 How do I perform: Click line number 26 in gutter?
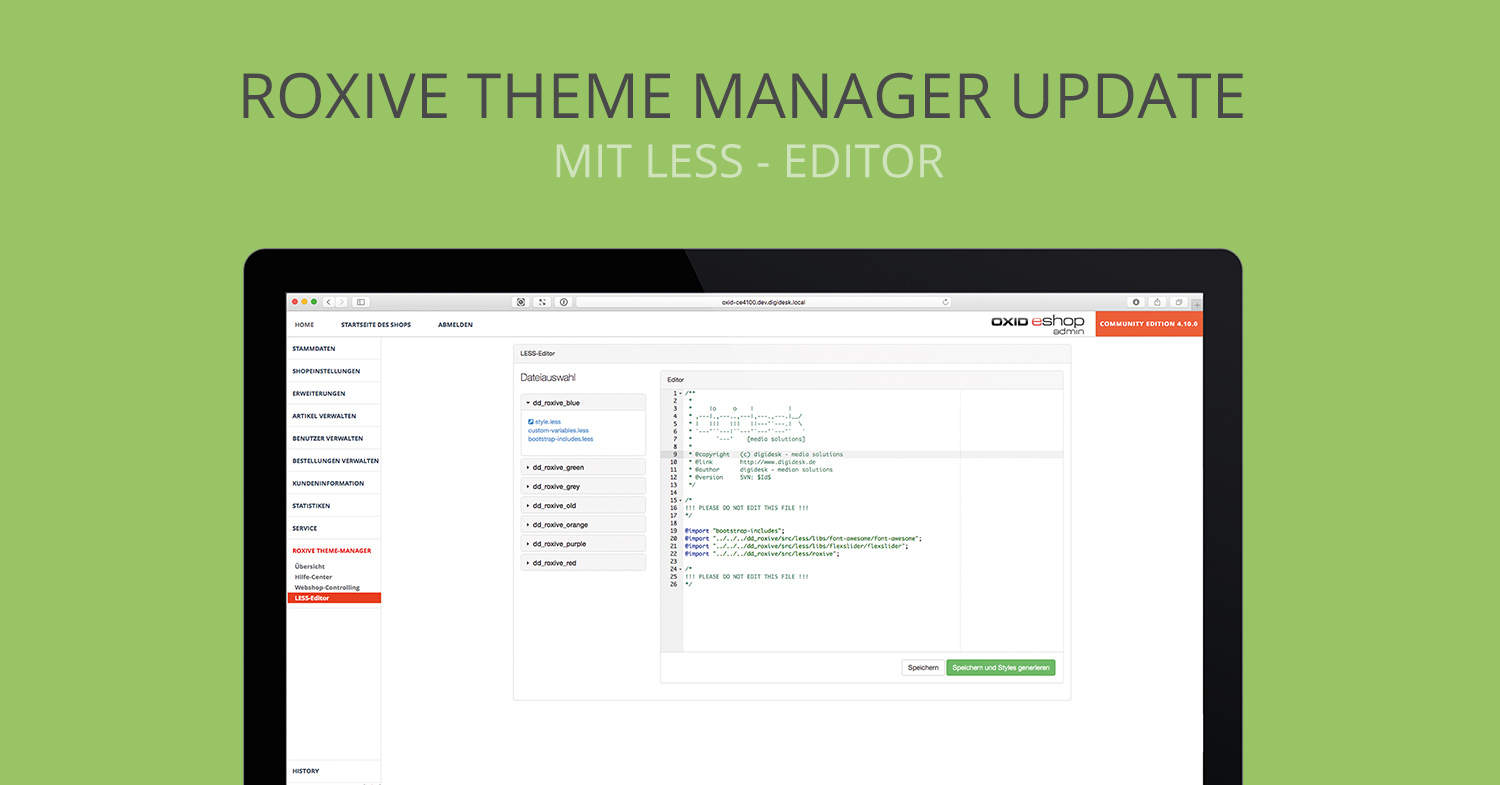[673, 584]
